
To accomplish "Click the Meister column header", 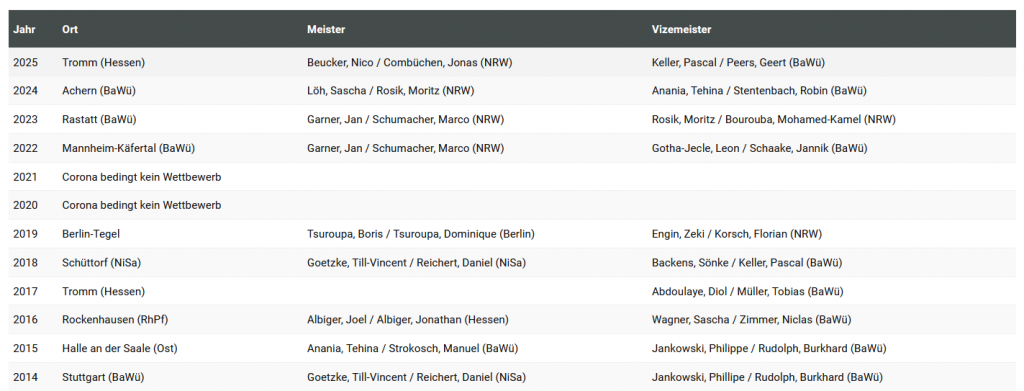I will (x=326, y=29).
